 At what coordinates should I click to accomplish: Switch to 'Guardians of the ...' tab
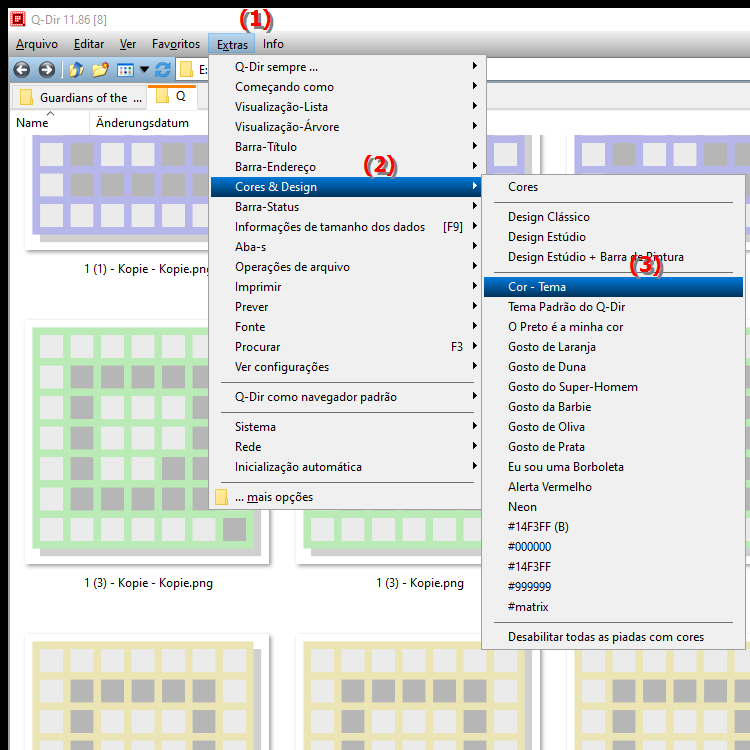83,97
